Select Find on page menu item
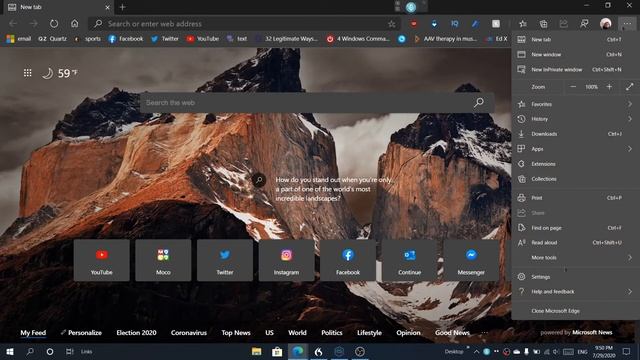The height and width of the screenshot is (360, 640). [576, 228]
